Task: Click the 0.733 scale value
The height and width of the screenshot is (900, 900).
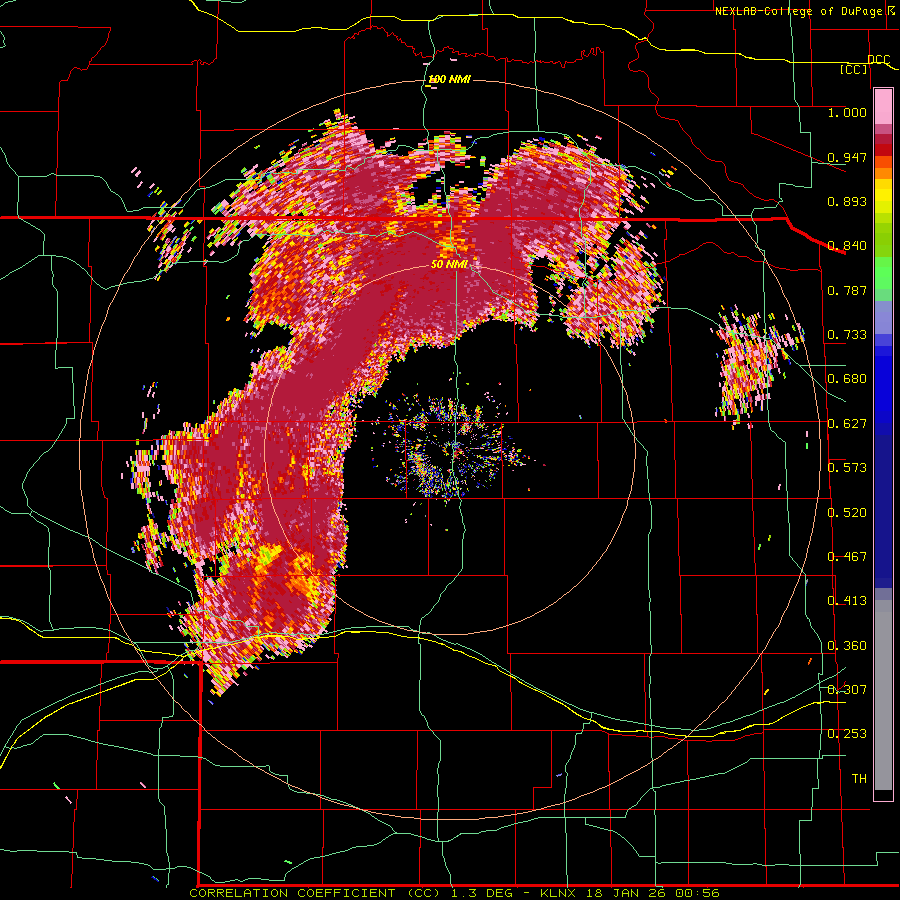Action: click(x=847, y=335)
